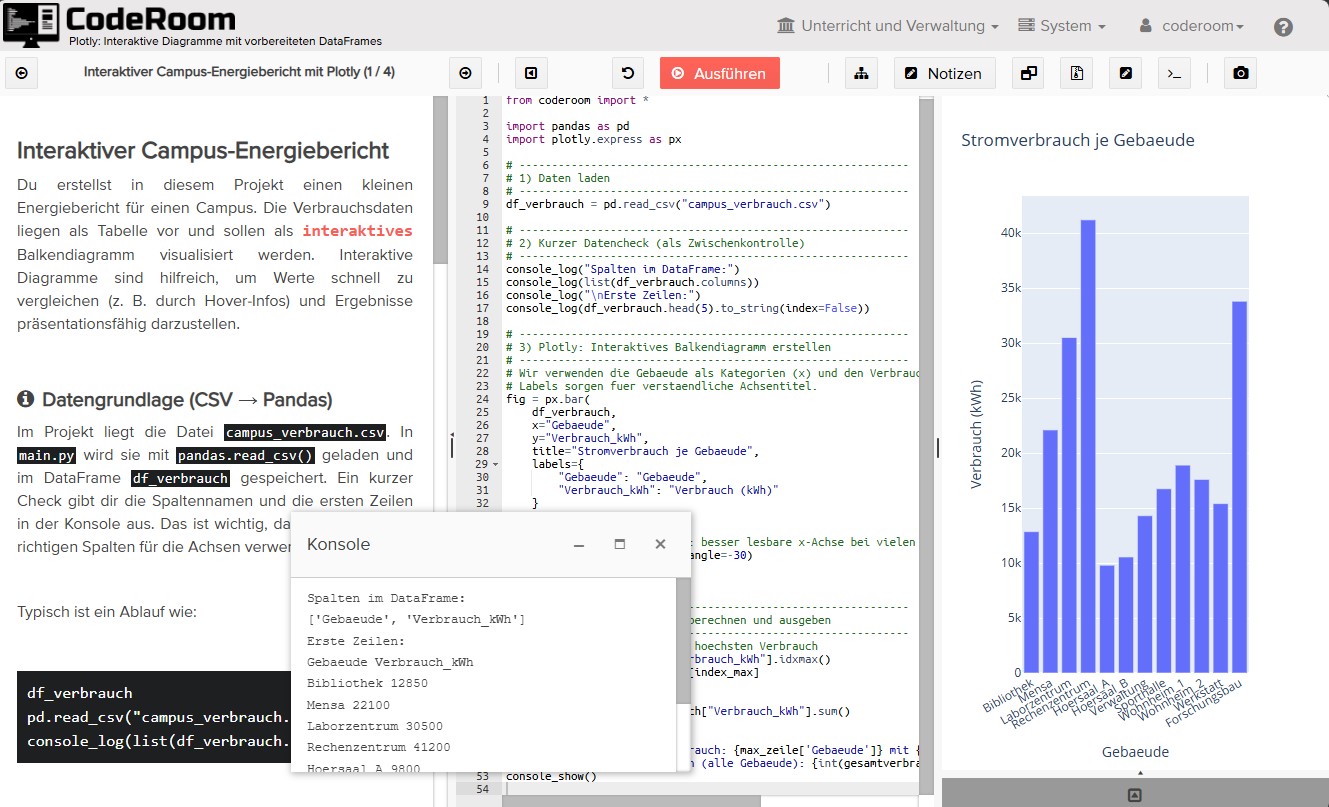Open the help question mark icon
The height and width of the screenshot is (807, 1329).
coord(1284,27)
